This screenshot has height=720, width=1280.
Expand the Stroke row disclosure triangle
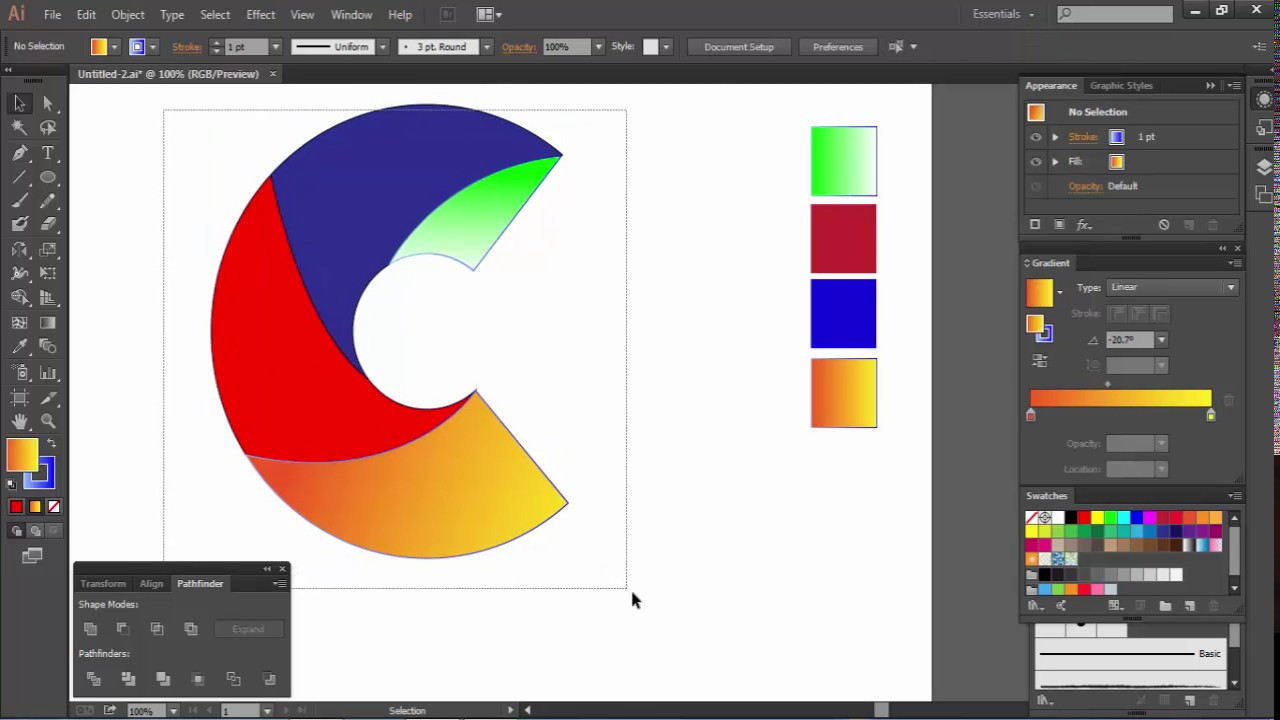(x=1055, y=137)
